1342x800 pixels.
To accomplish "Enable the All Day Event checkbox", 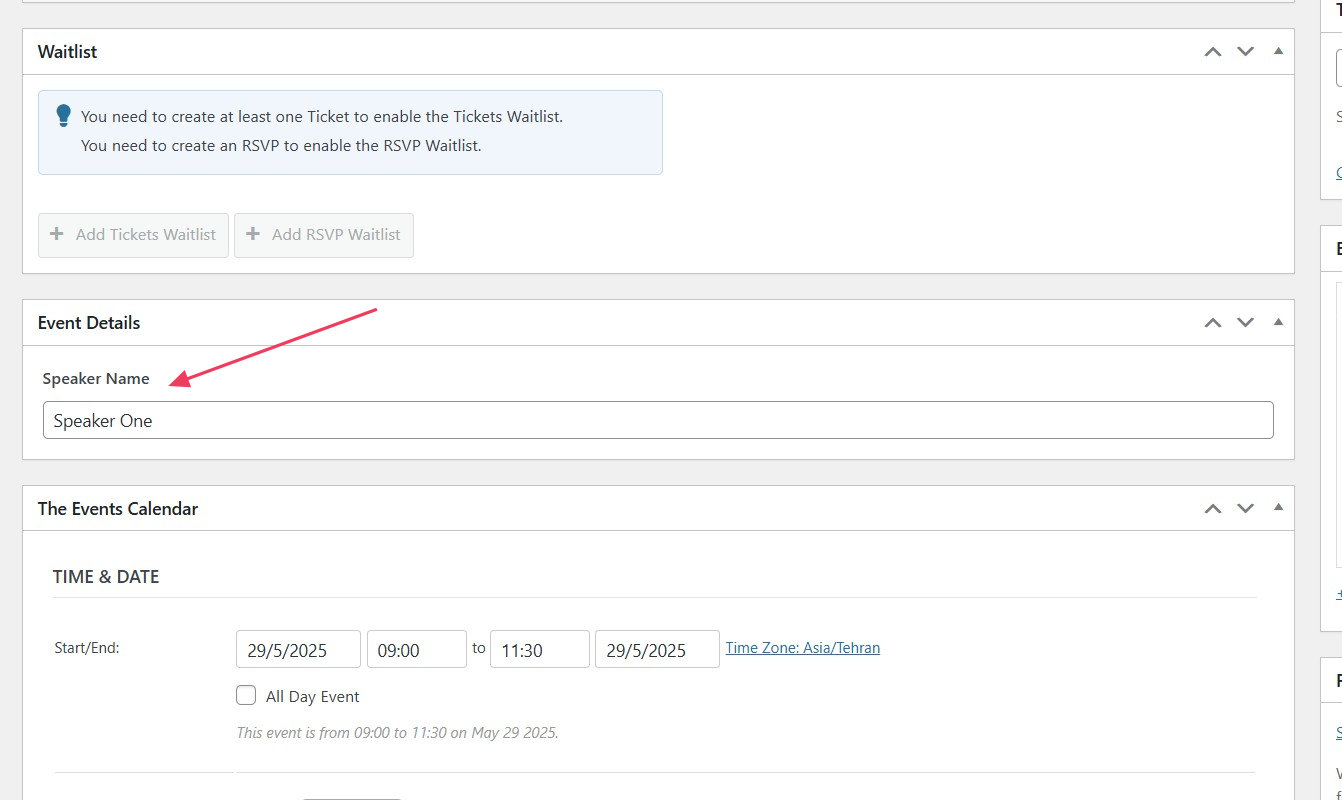I will tap(246, 695).
